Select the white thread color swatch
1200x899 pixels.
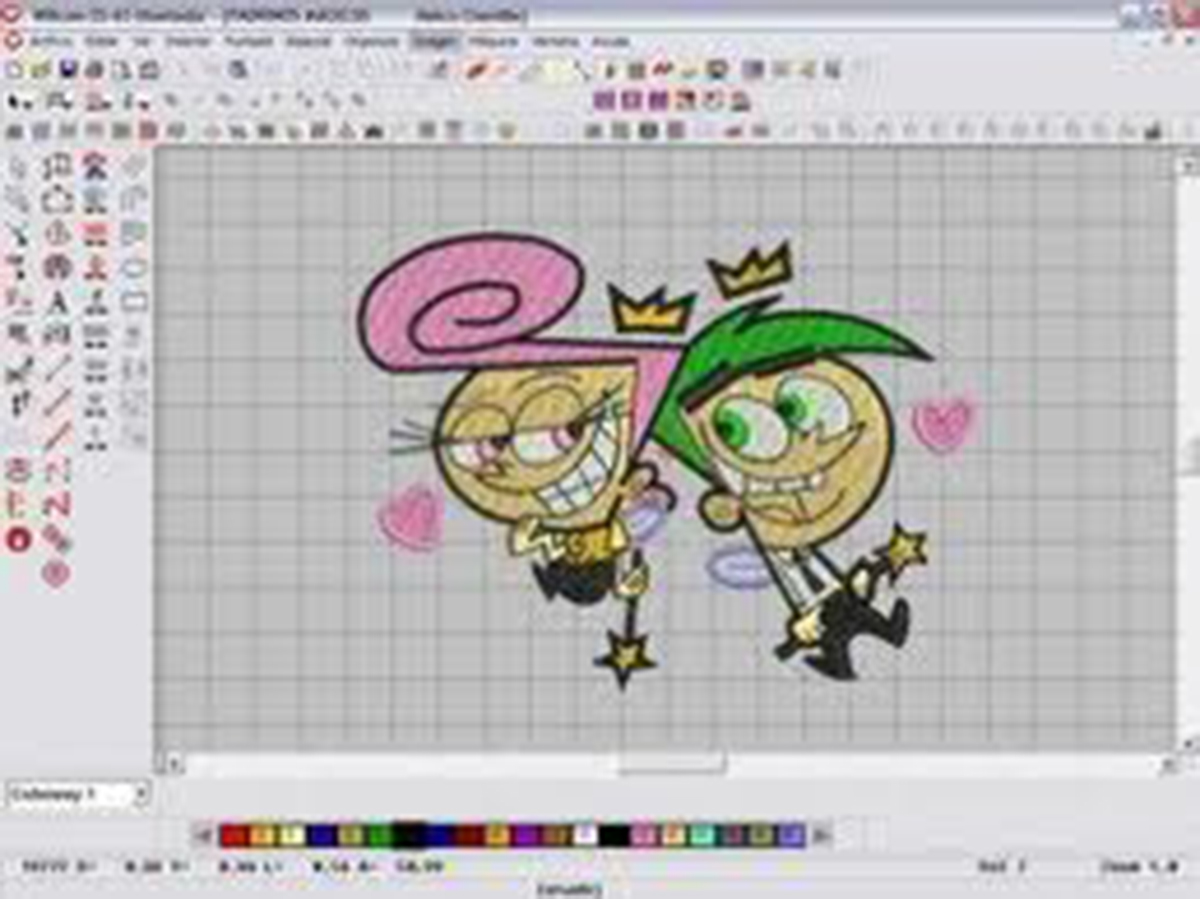(584, 835)
